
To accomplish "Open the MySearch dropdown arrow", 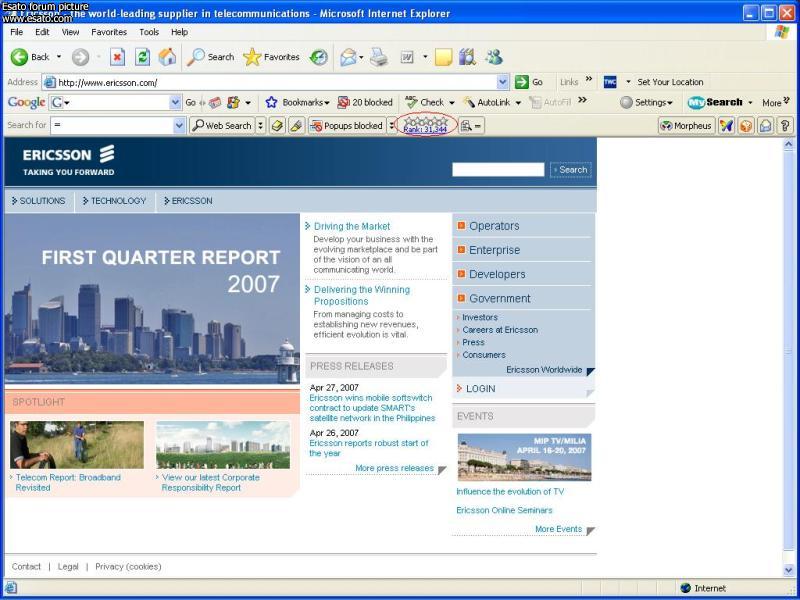I will 750,103.
